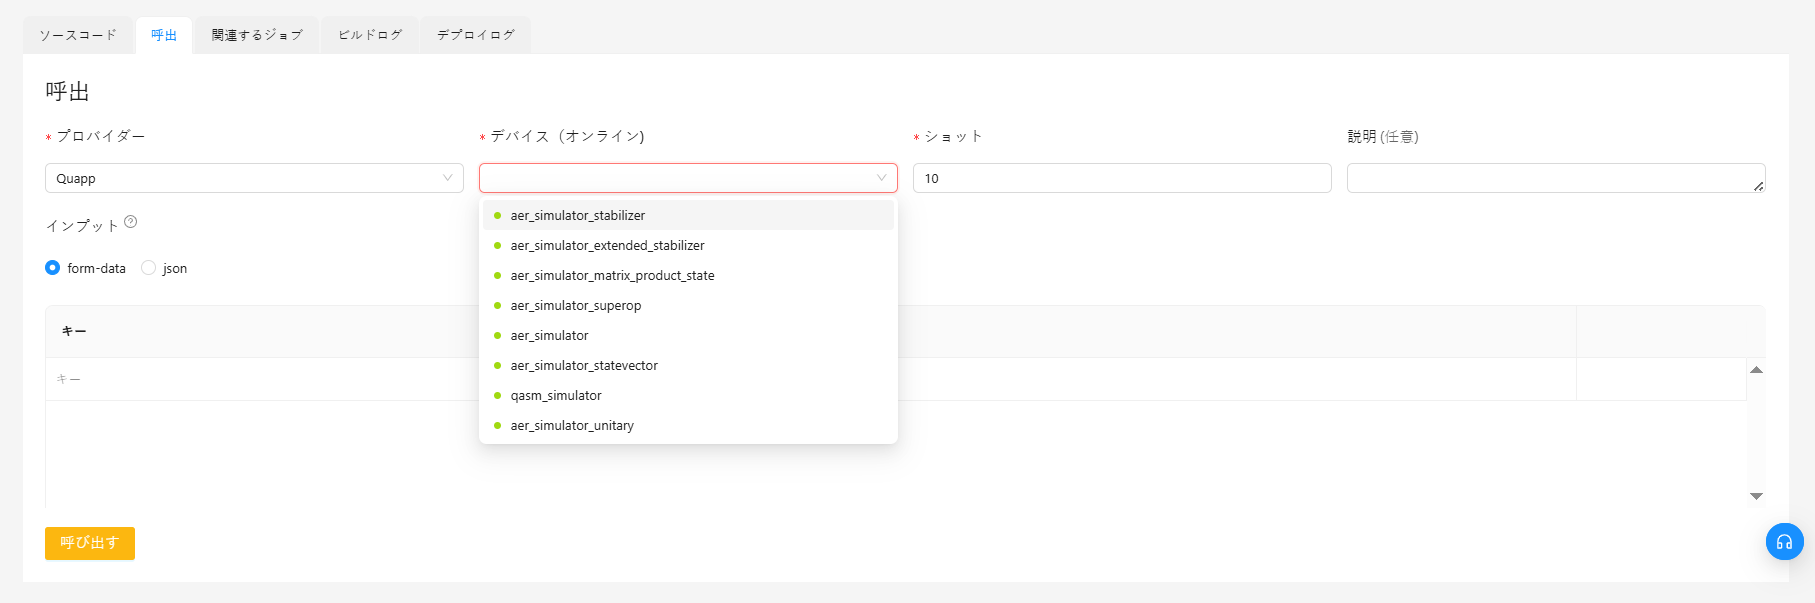Switch to the ソースコード tab
The width and height of the screenshot is (1815, 603).
point(78,35)
